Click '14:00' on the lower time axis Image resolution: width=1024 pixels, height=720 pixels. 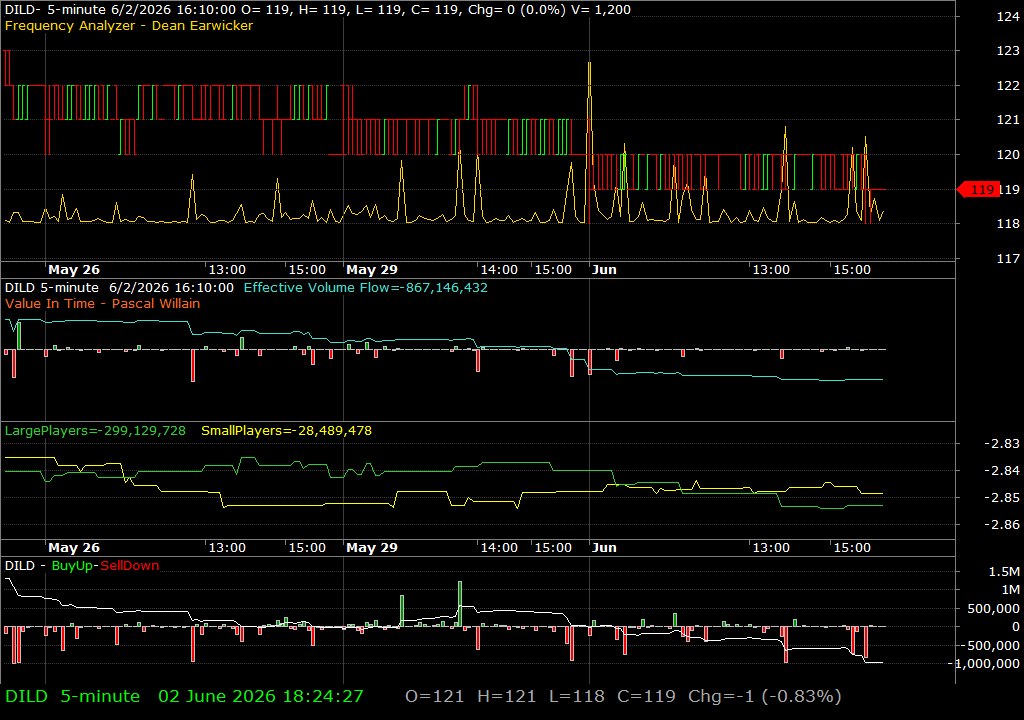point(499,548)
